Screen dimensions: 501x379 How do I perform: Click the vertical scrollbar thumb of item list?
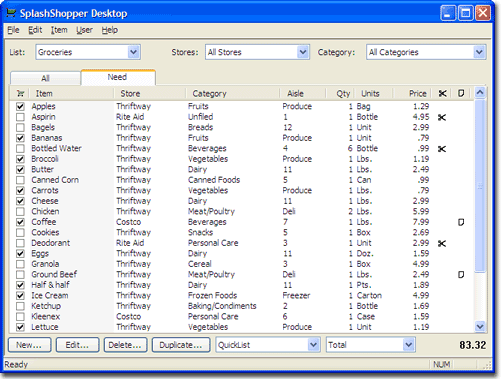[x=480, y=186]
